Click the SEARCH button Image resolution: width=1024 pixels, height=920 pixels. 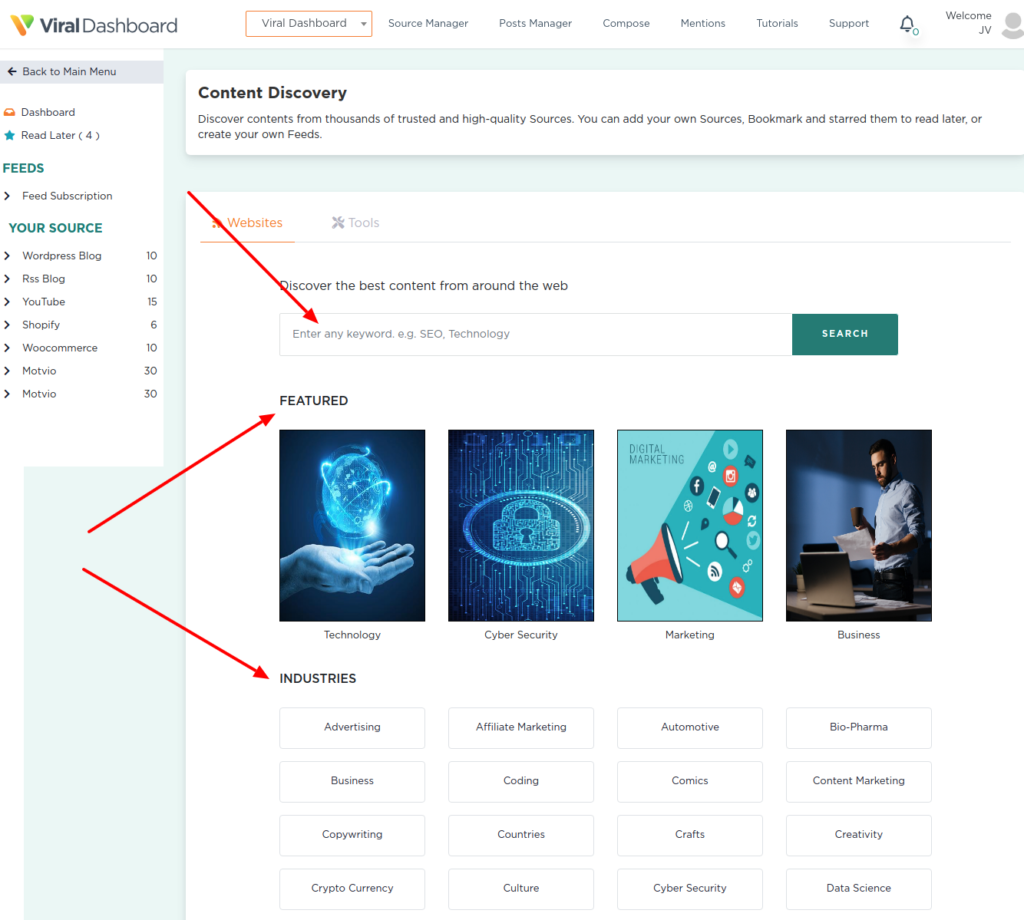(x=844, y=334)
